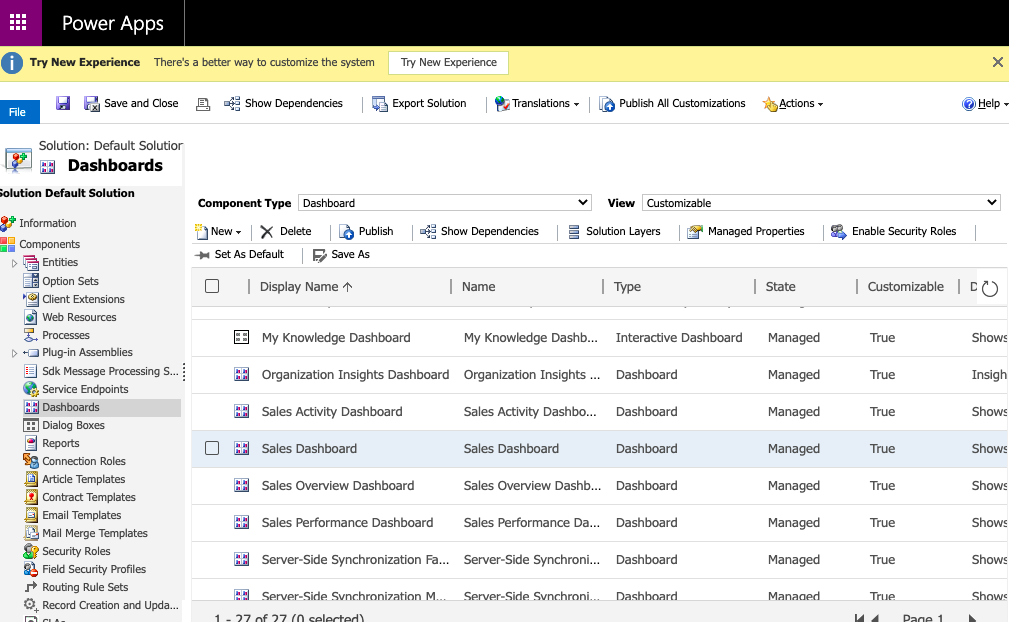Expand the Entities tree node
Screen dimensions: 1009x622
click(14, 263)
